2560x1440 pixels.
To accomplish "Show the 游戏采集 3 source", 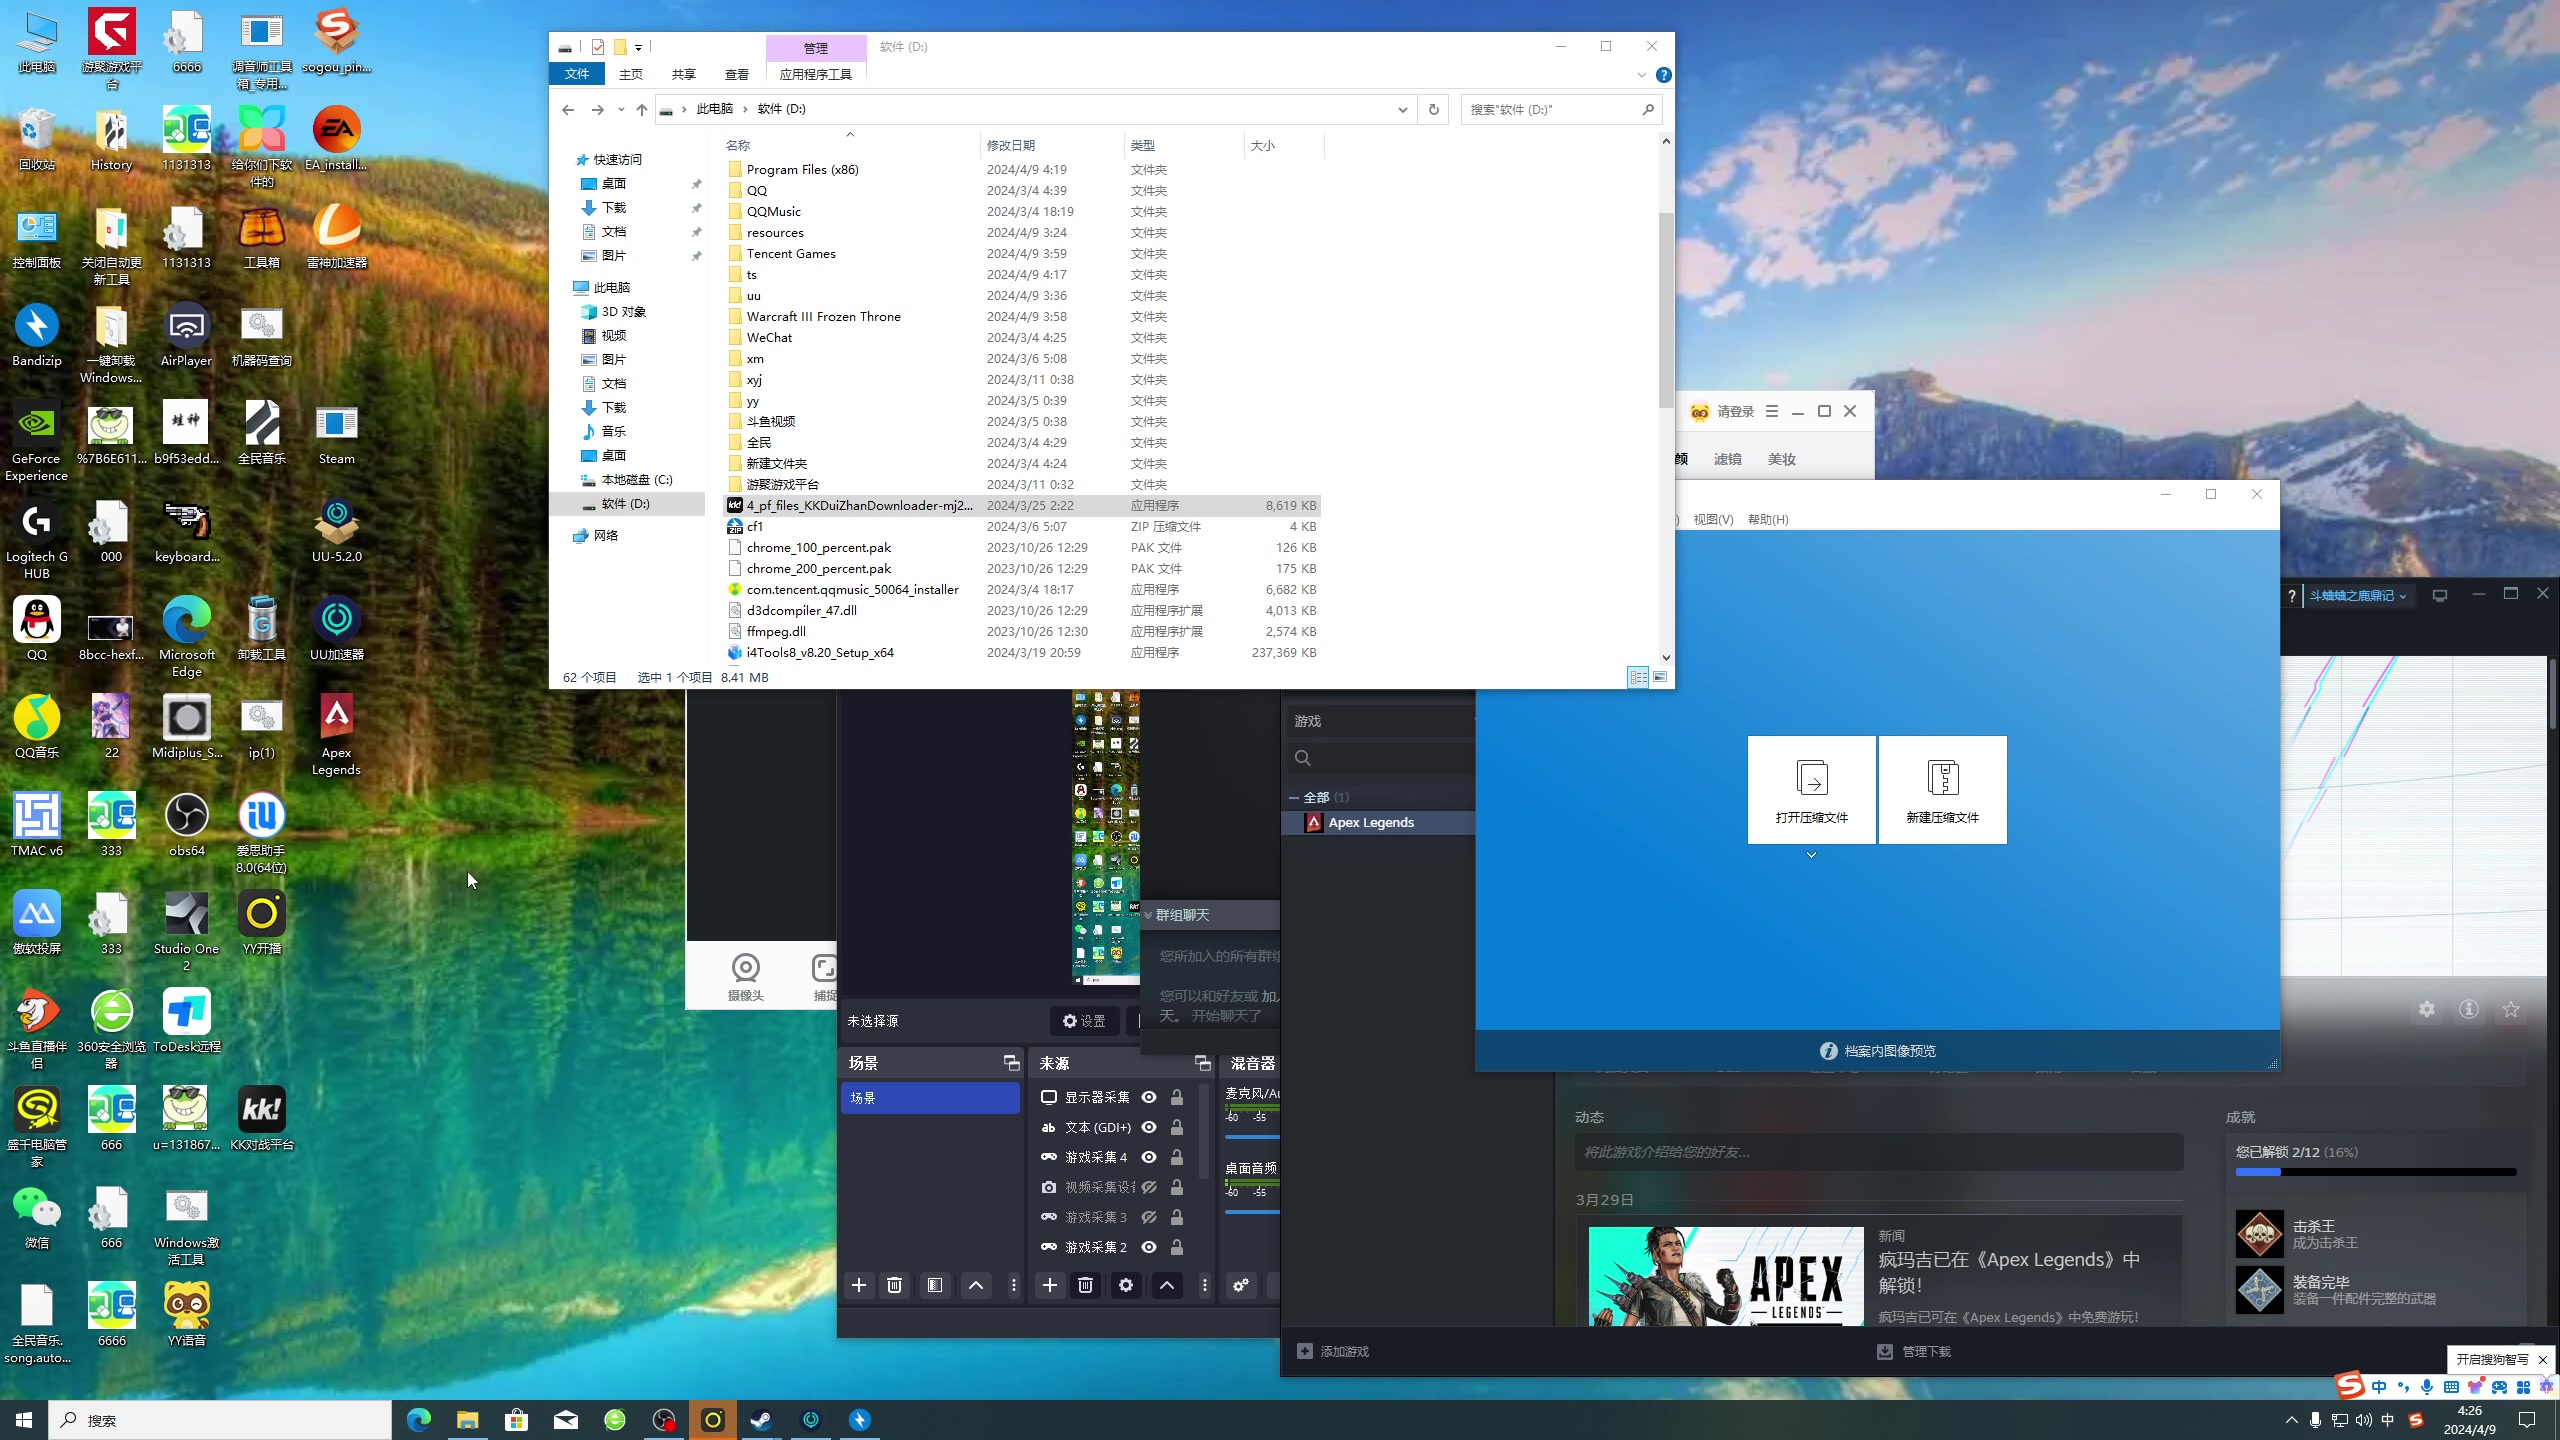I will click(1149, 1217).
